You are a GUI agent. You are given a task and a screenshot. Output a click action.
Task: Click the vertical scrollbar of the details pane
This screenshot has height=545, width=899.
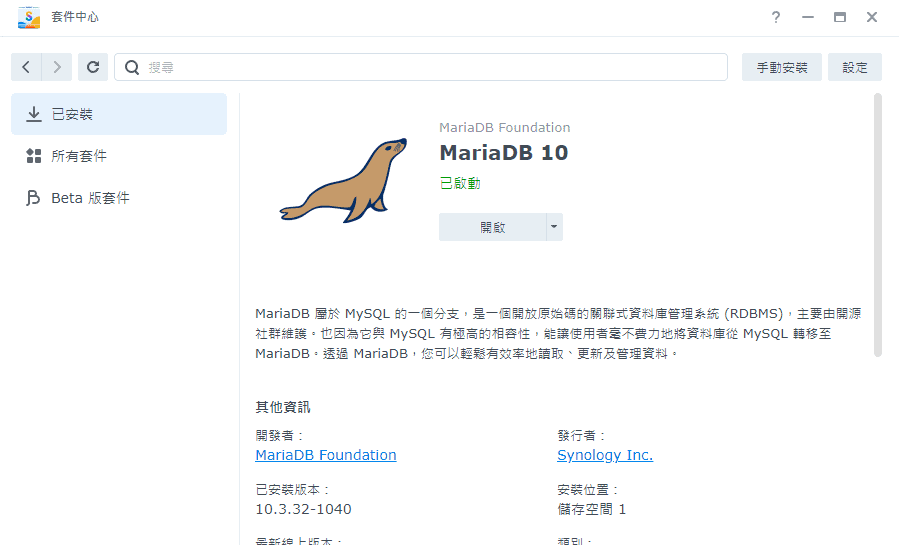[877, 225]
